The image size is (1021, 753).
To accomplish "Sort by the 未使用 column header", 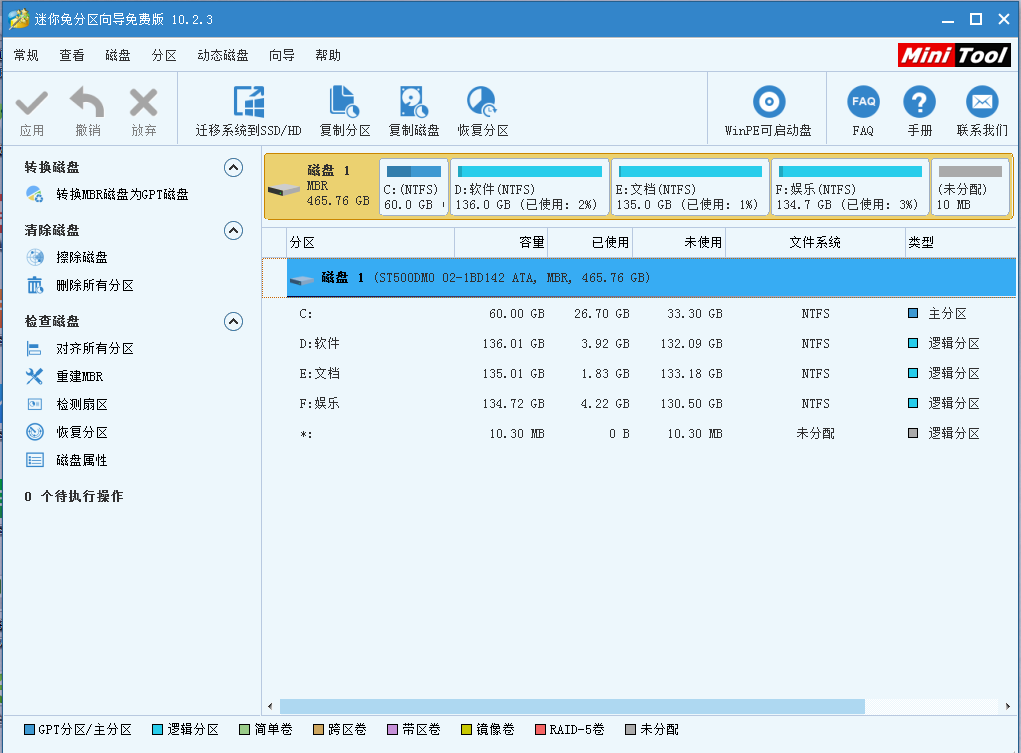I will click(x=679, y=243).
